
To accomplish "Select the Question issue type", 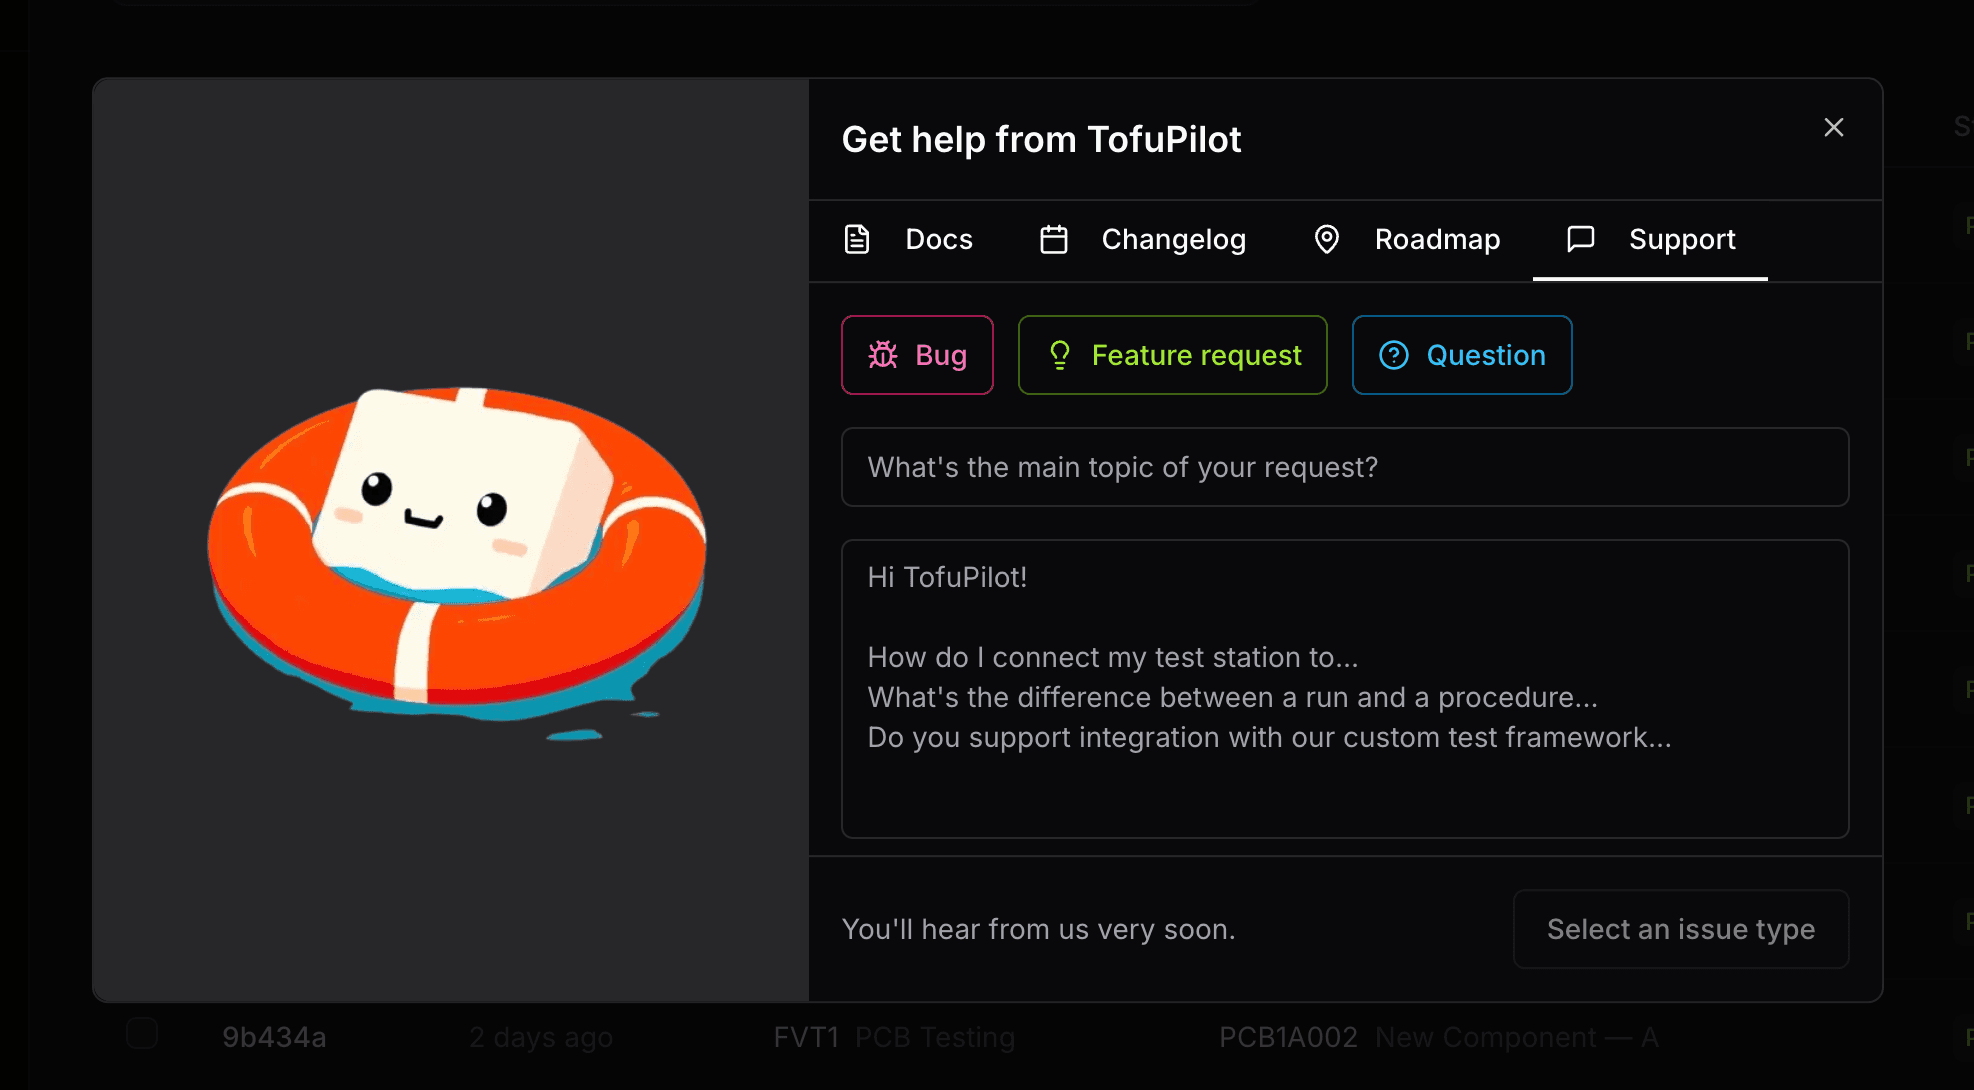I will coord(1461,355).
